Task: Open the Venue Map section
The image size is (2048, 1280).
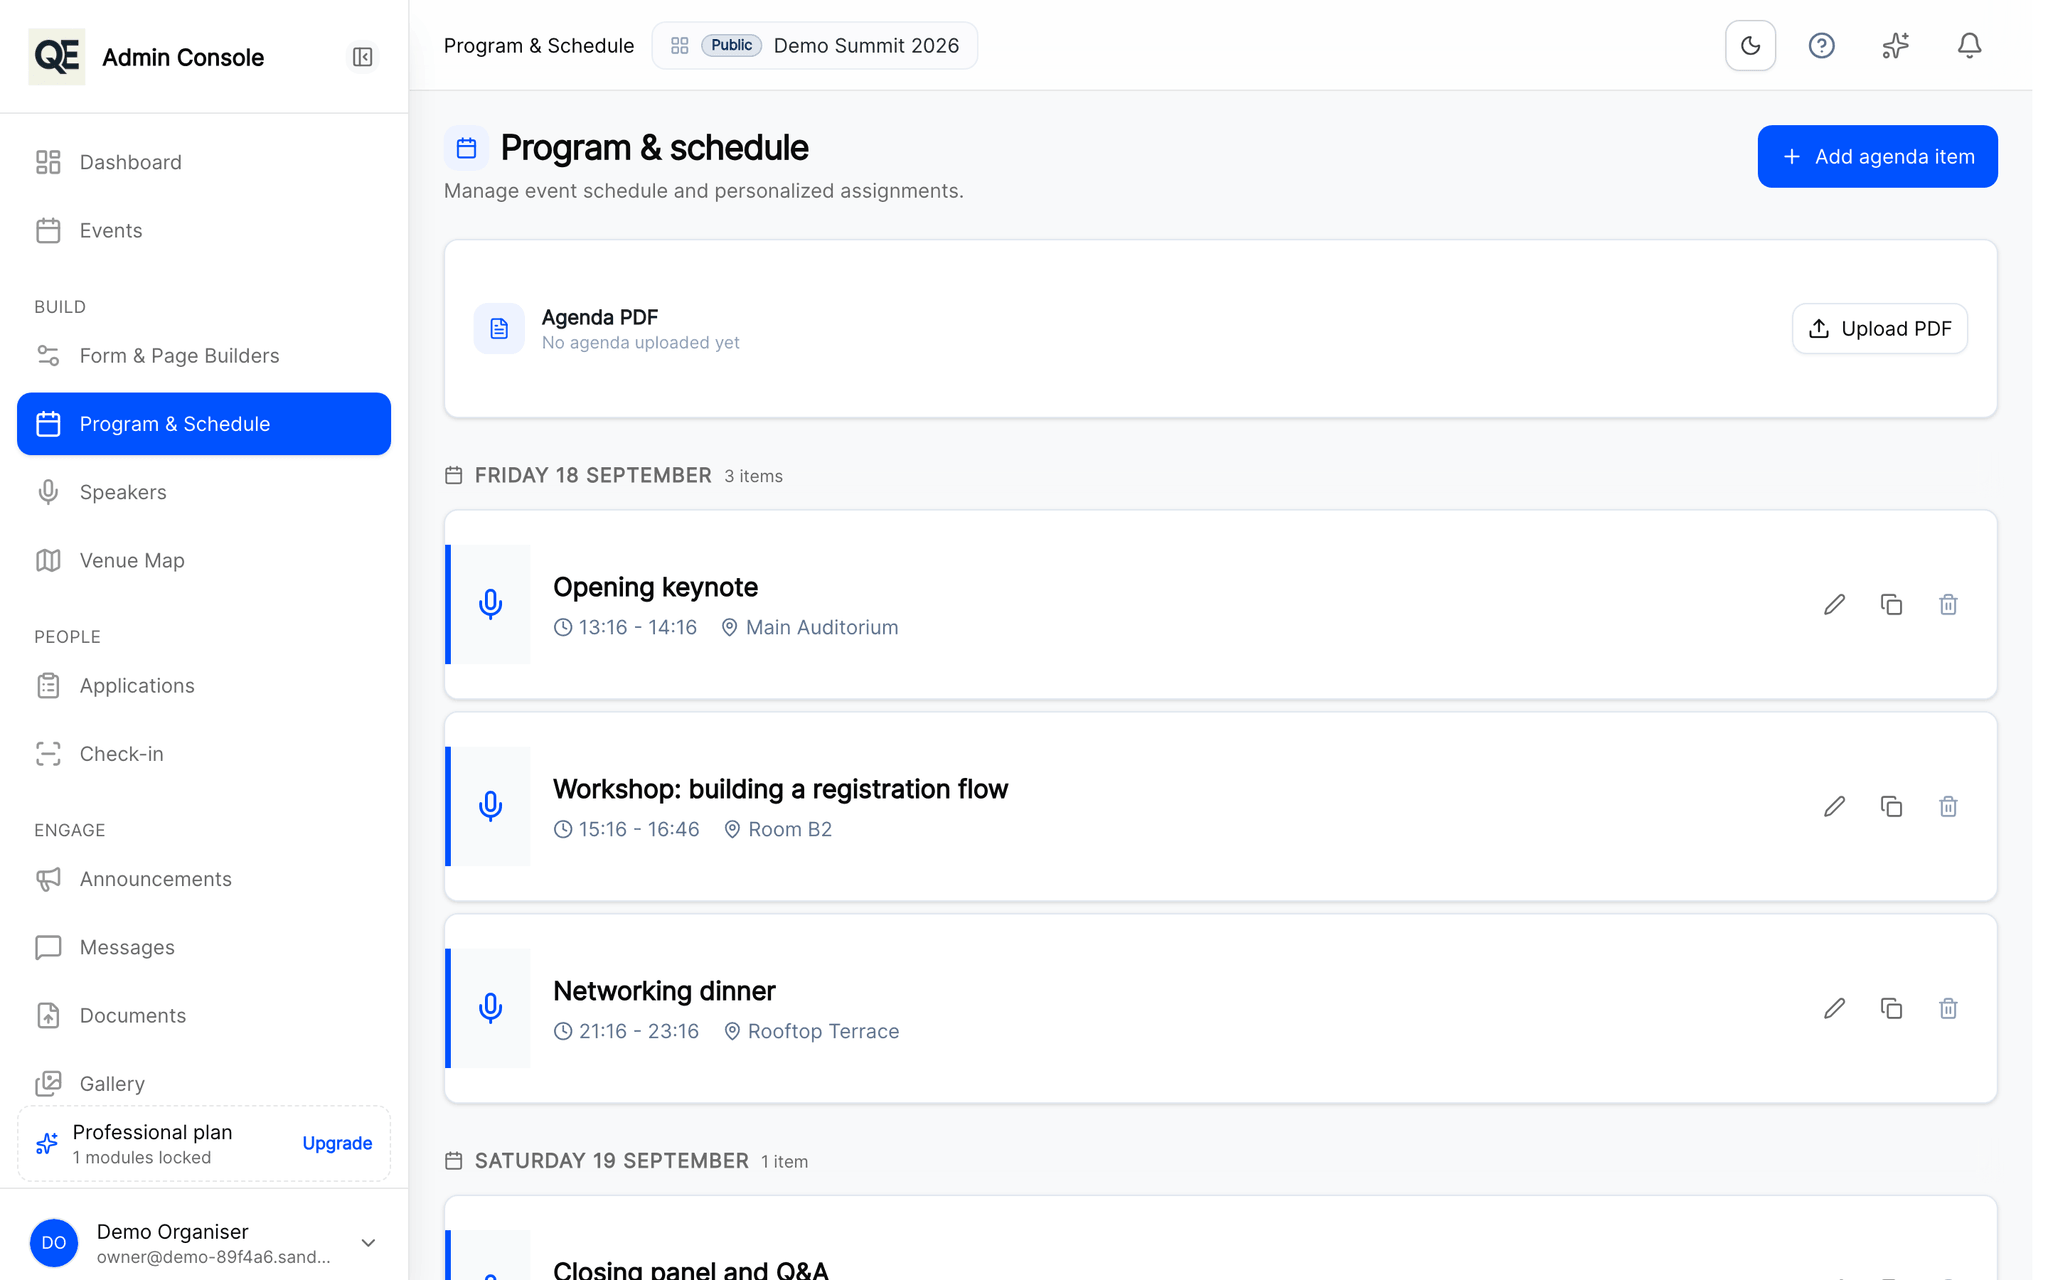Action: coord(204,560)
